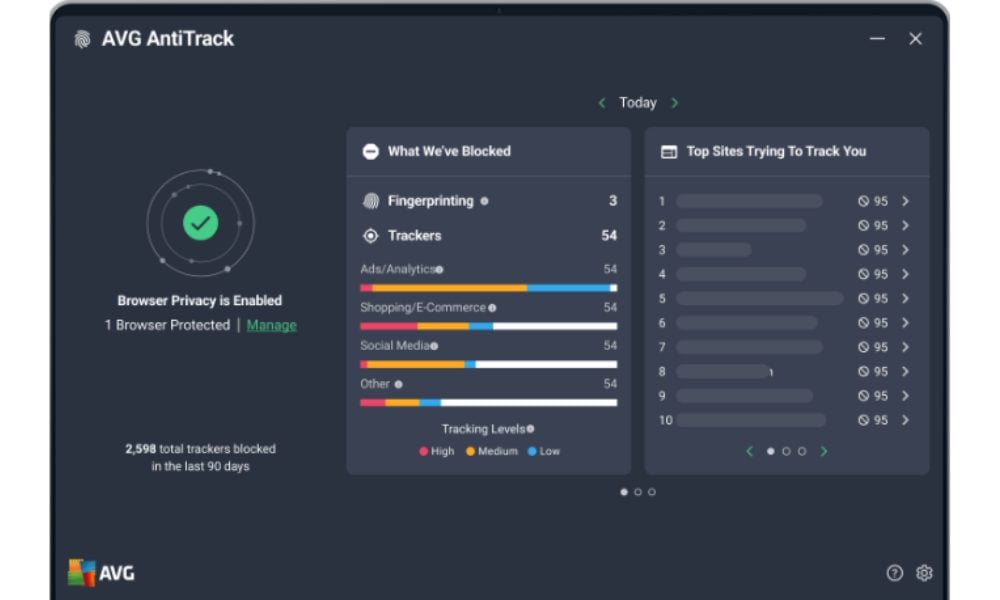Show info for Shopping/E-Commerce
The width and height of the screenshot is (1000, 600).
(492, 308)
